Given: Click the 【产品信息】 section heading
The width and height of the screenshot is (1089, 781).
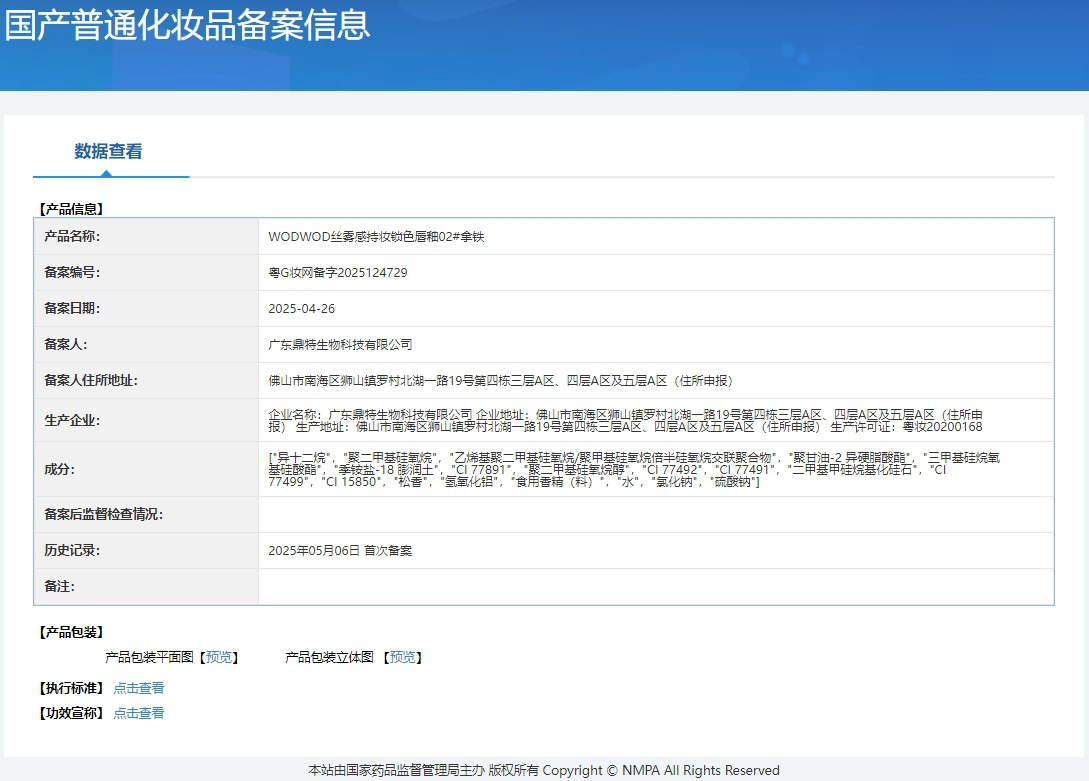Looking at the screenshot, I should click(x=70, y=209).
